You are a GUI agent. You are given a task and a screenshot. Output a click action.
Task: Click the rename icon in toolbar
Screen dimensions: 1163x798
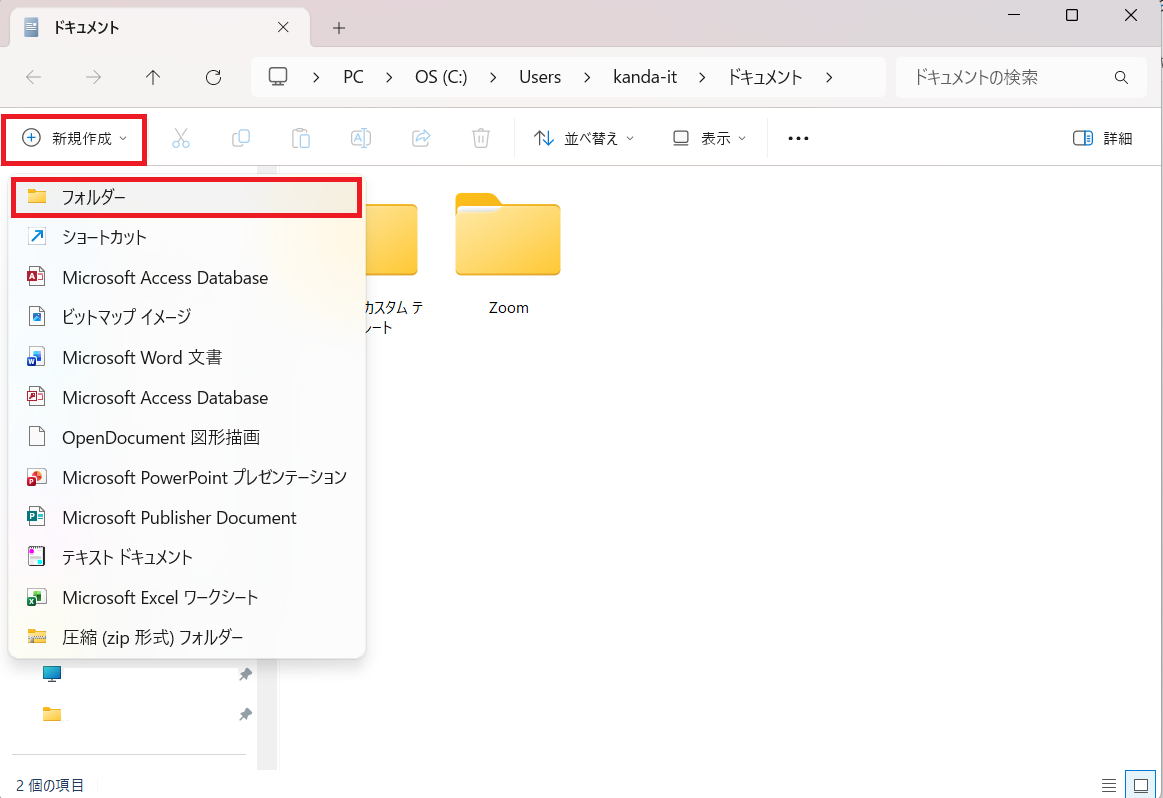tap(361, 138)
